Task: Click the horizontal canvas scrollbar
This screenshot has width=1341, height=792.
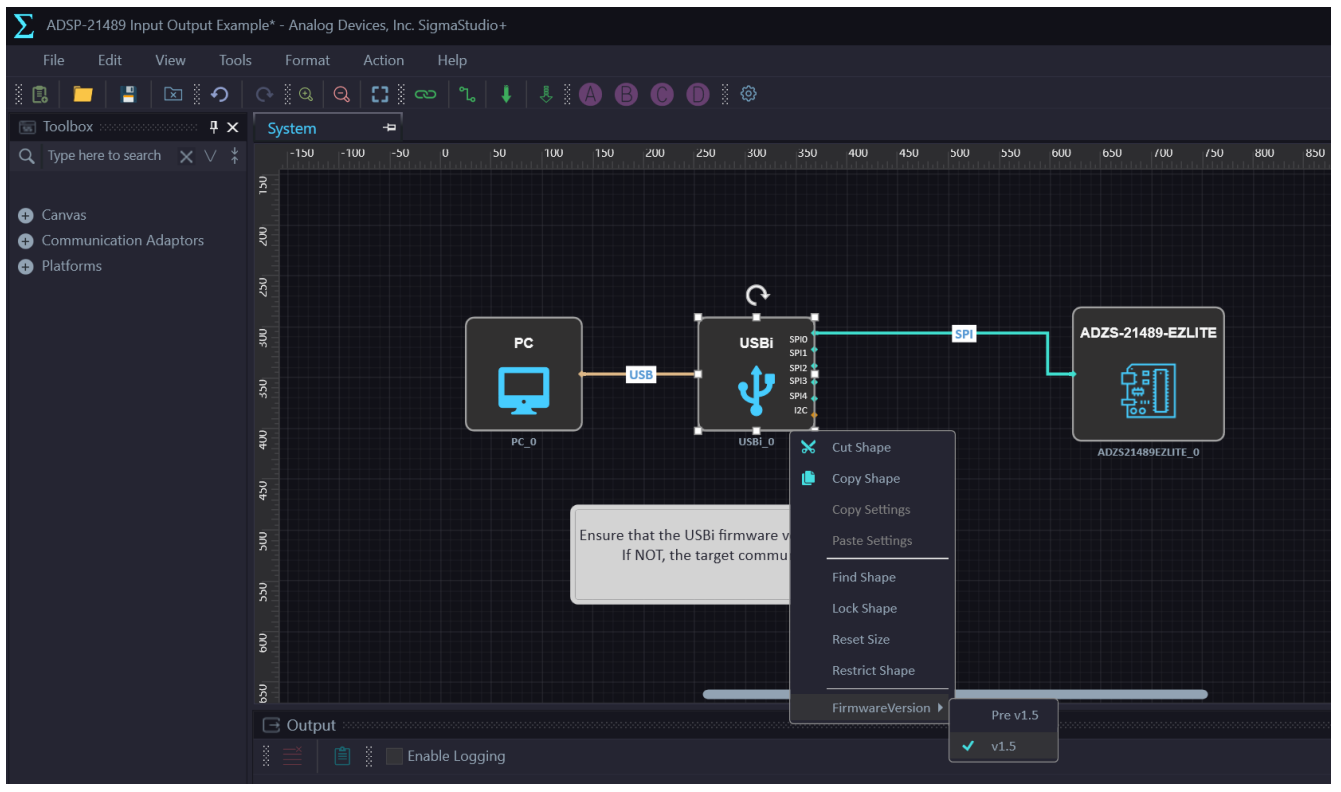Action: click(955, 693)
